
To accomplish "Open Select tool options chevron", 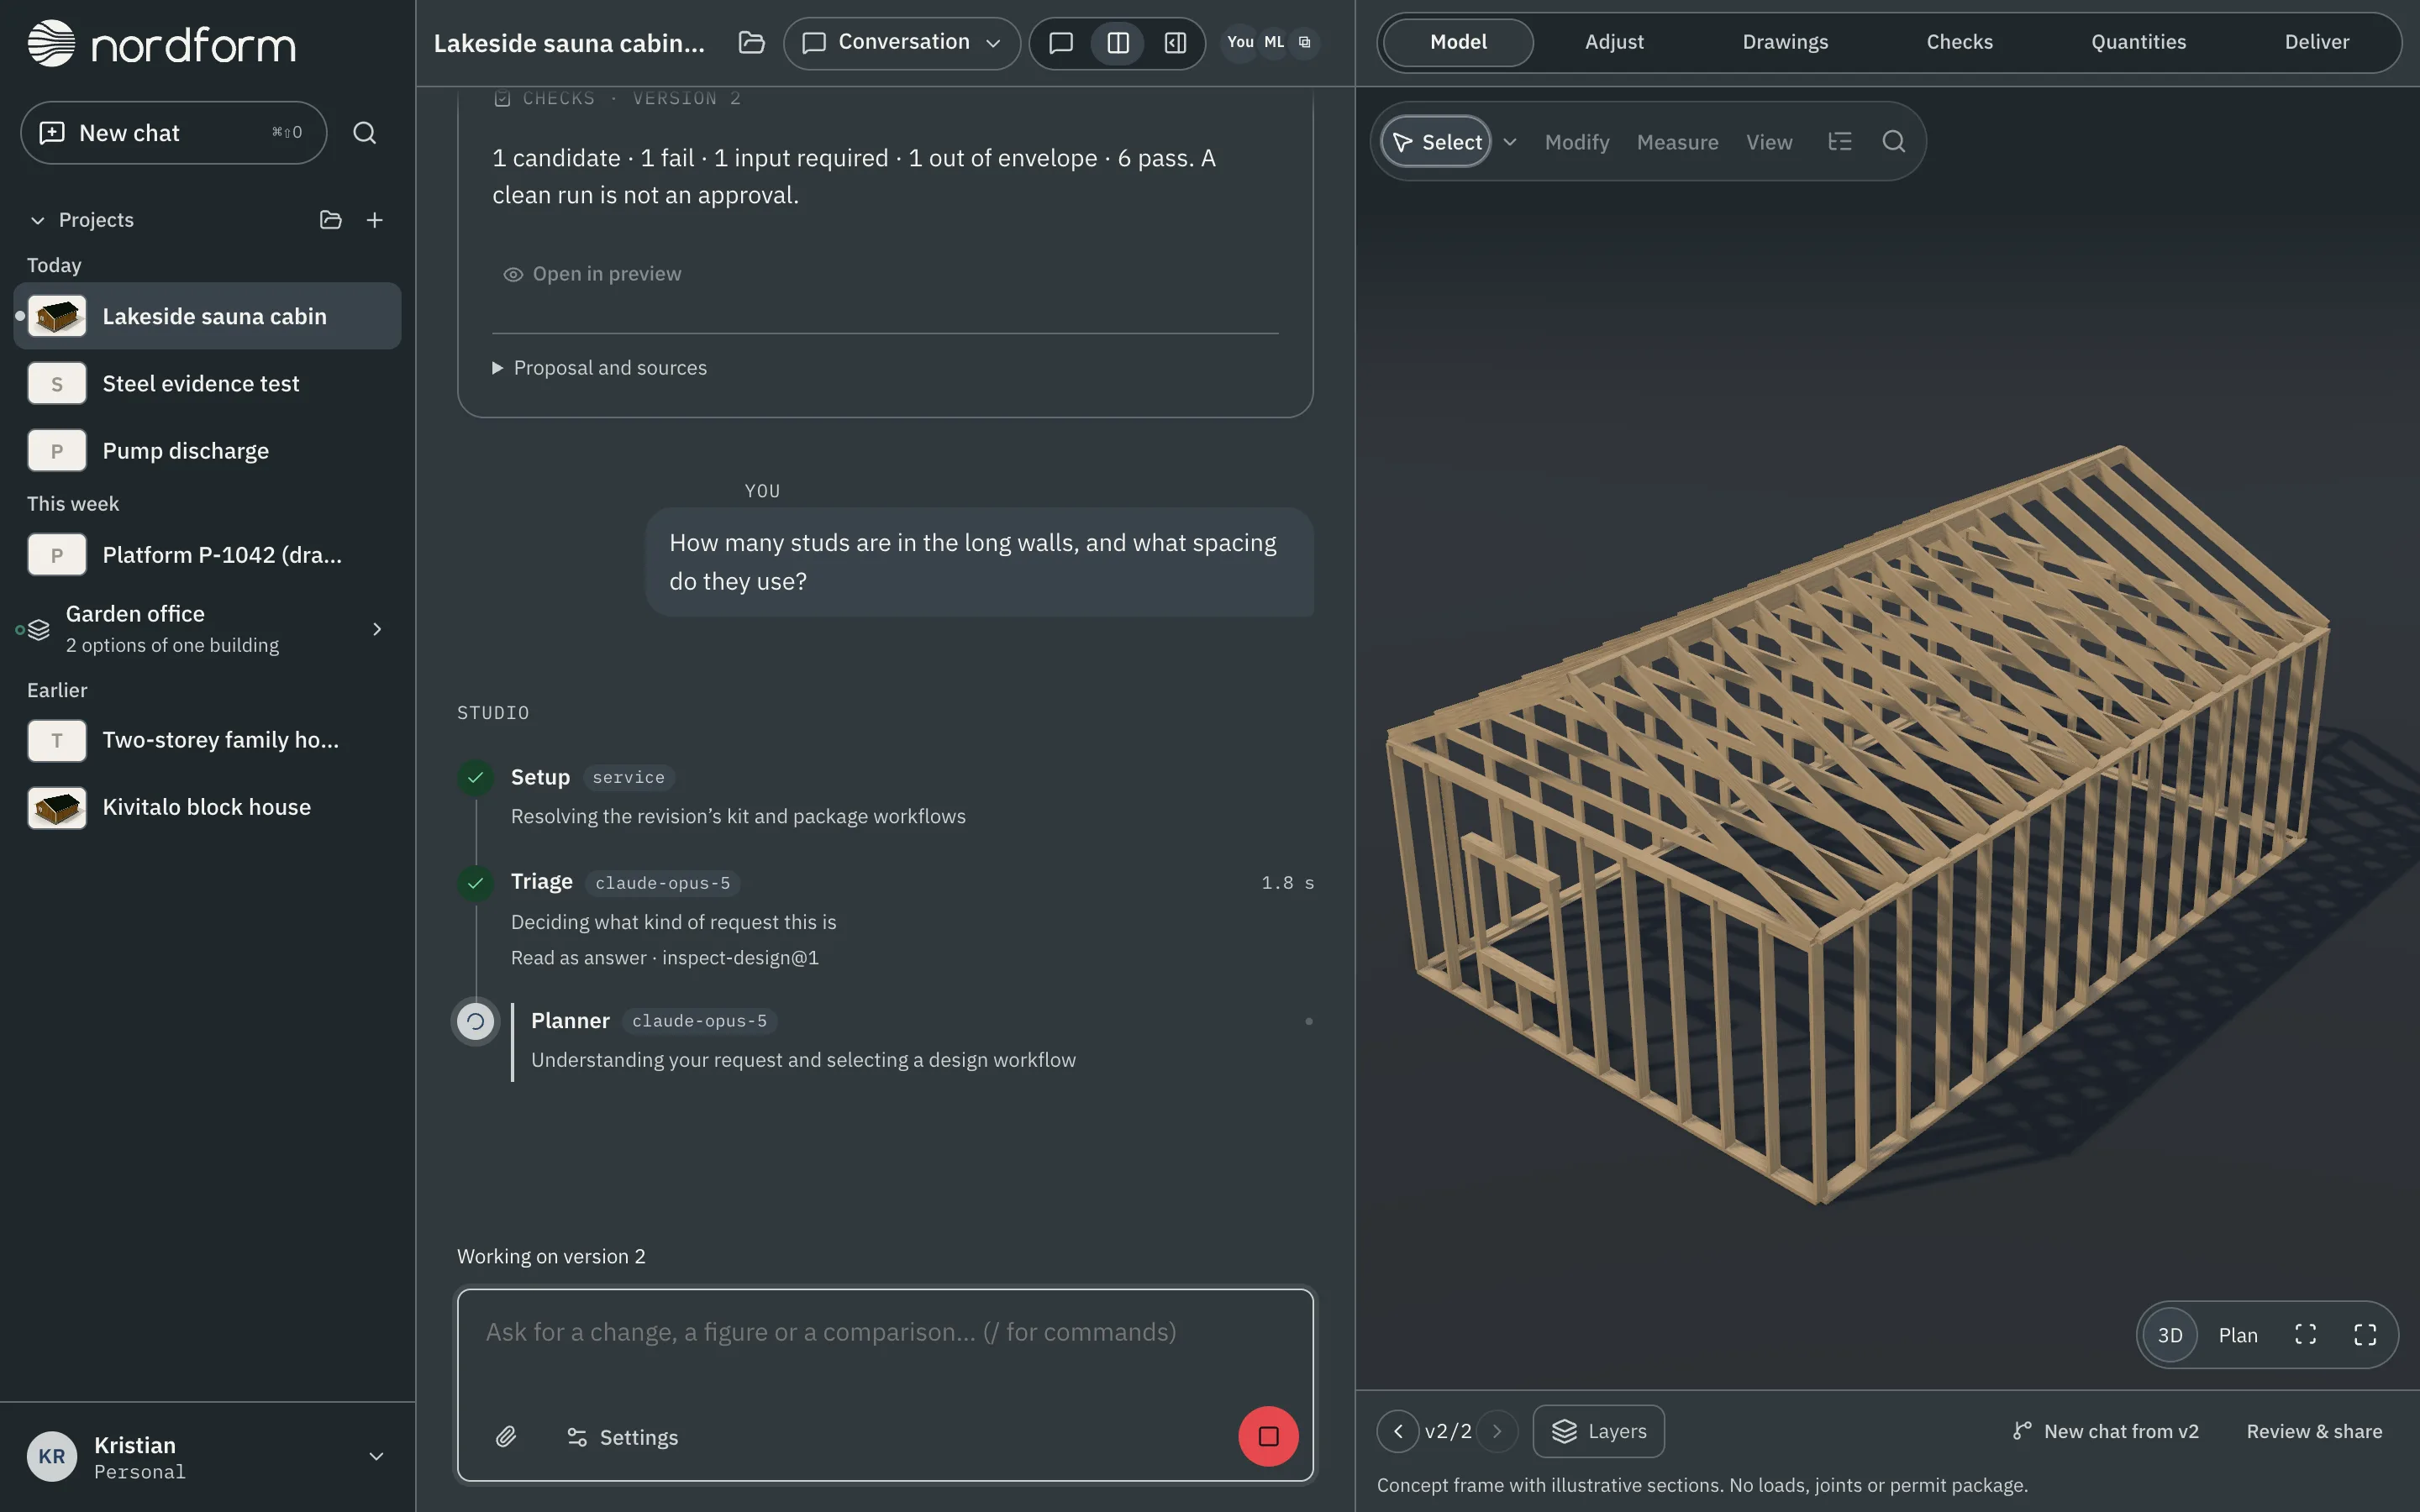I will 1510,142.
